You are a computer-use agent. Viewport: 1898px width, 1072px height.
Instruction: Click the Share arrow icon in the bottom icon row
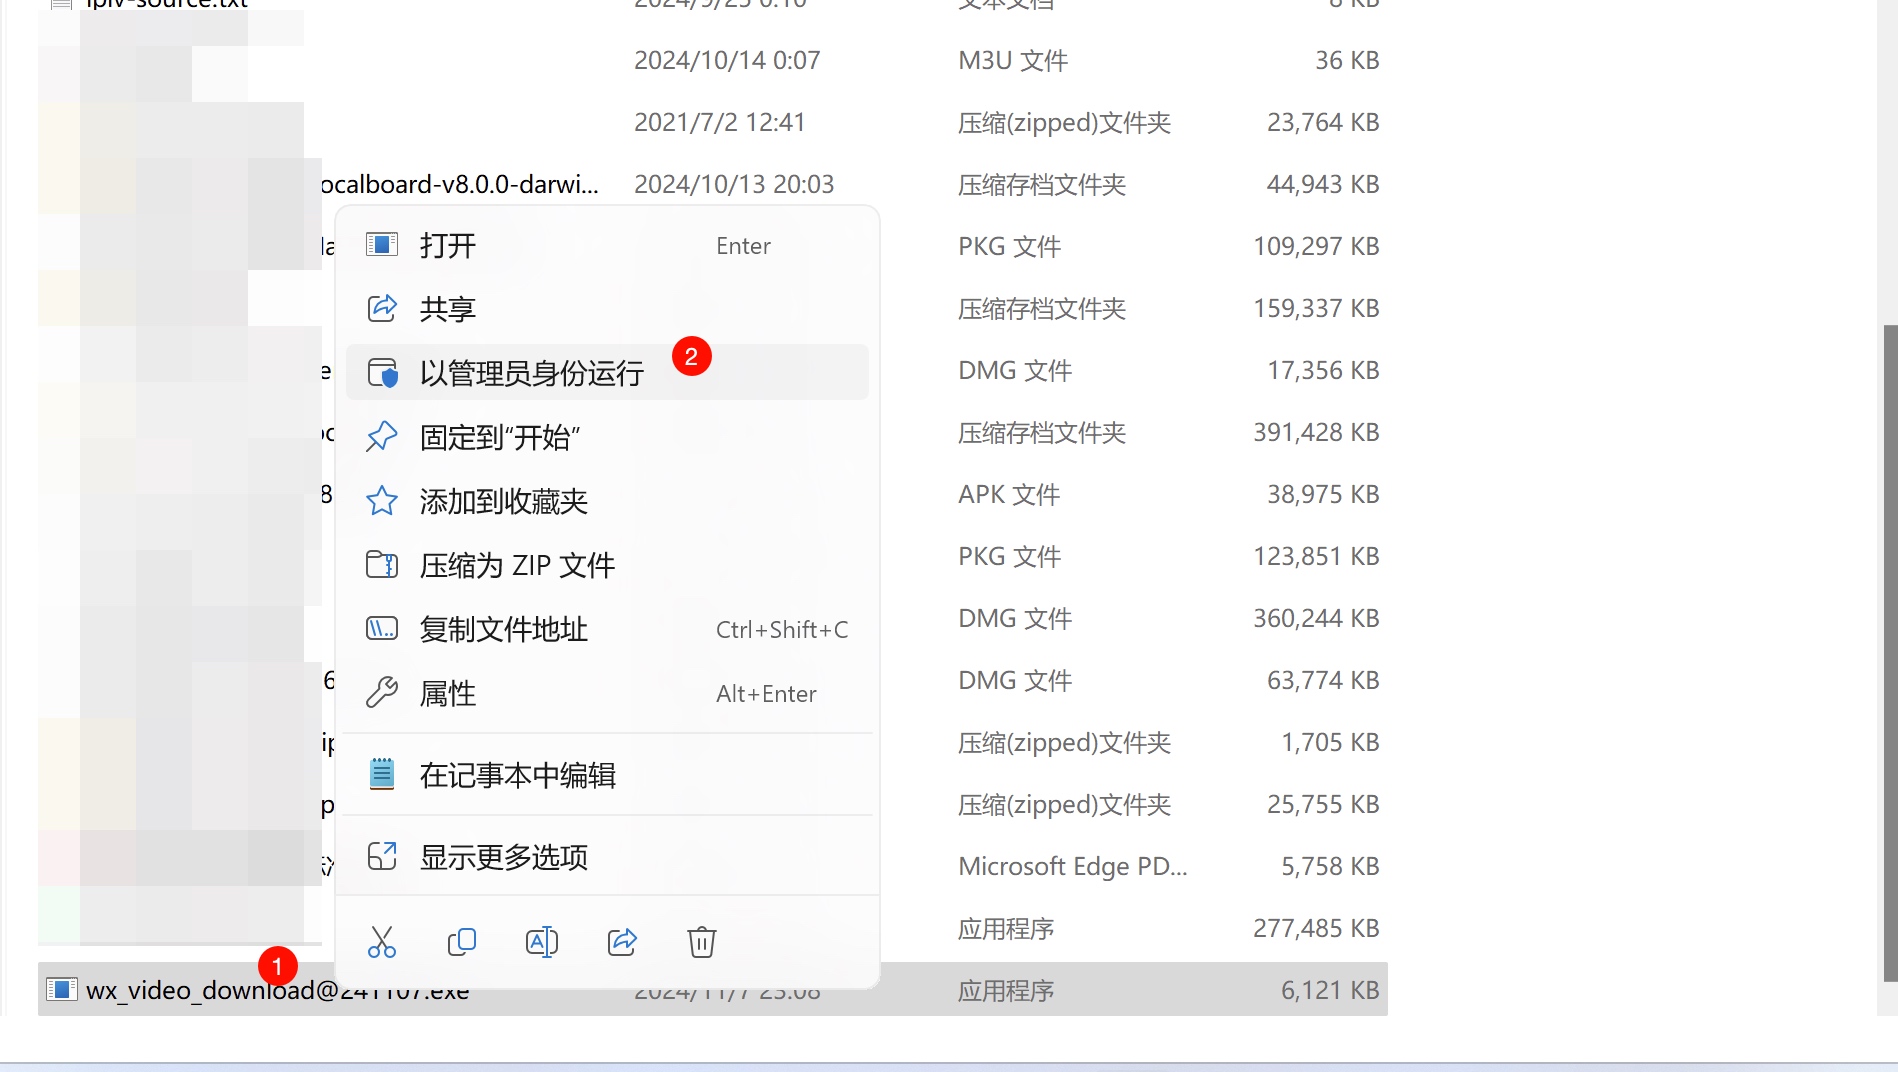(622, 942)
